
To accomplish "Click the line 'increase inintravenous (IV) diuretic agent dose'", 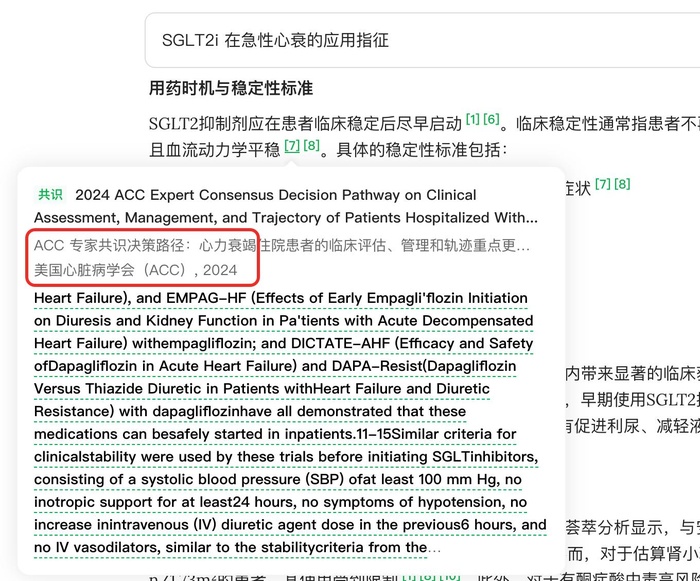I will coord(290,525).
